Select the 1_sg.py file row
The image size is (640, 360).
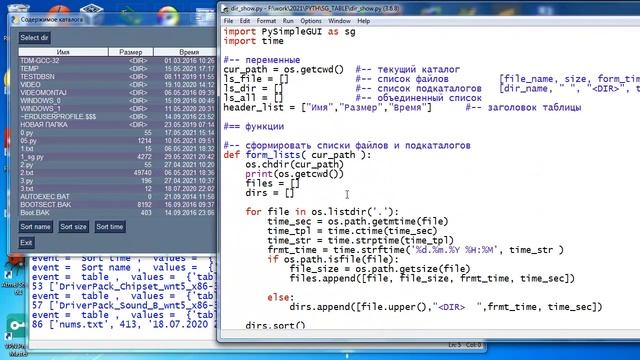(118, 157)
